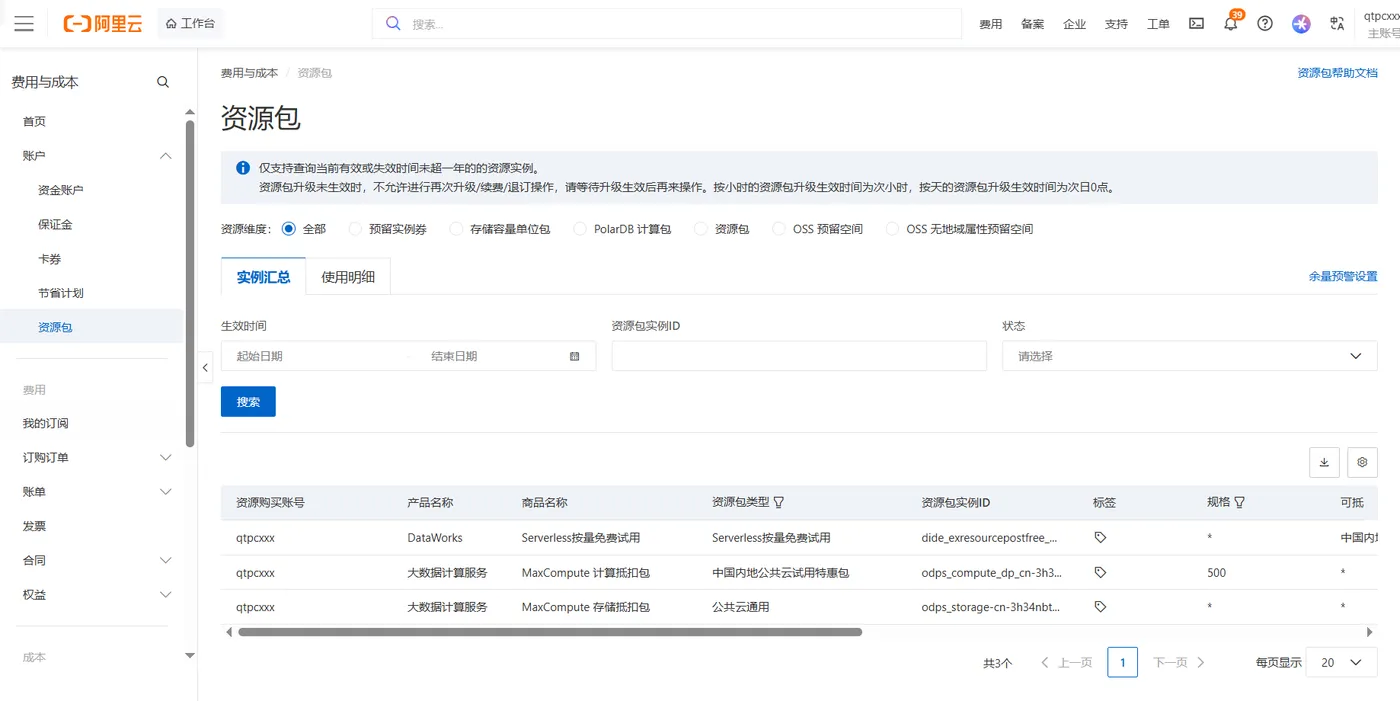
Task: Expand the 账单 sidebar section
Action: coord(166,491)
